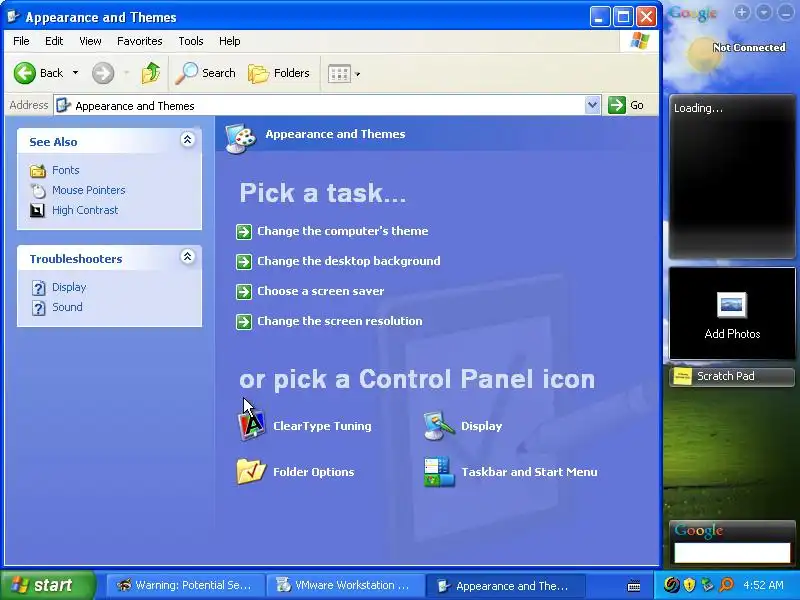
Task: Click the Change the desktop background link
Action: pos(348,261)
